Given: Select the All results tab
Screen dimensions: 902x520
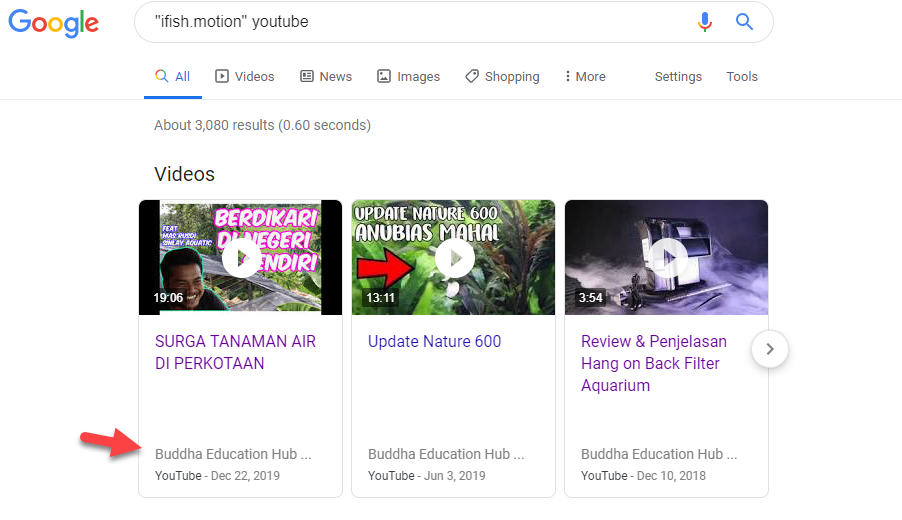Looking at the screenshot, I should 173,77.
